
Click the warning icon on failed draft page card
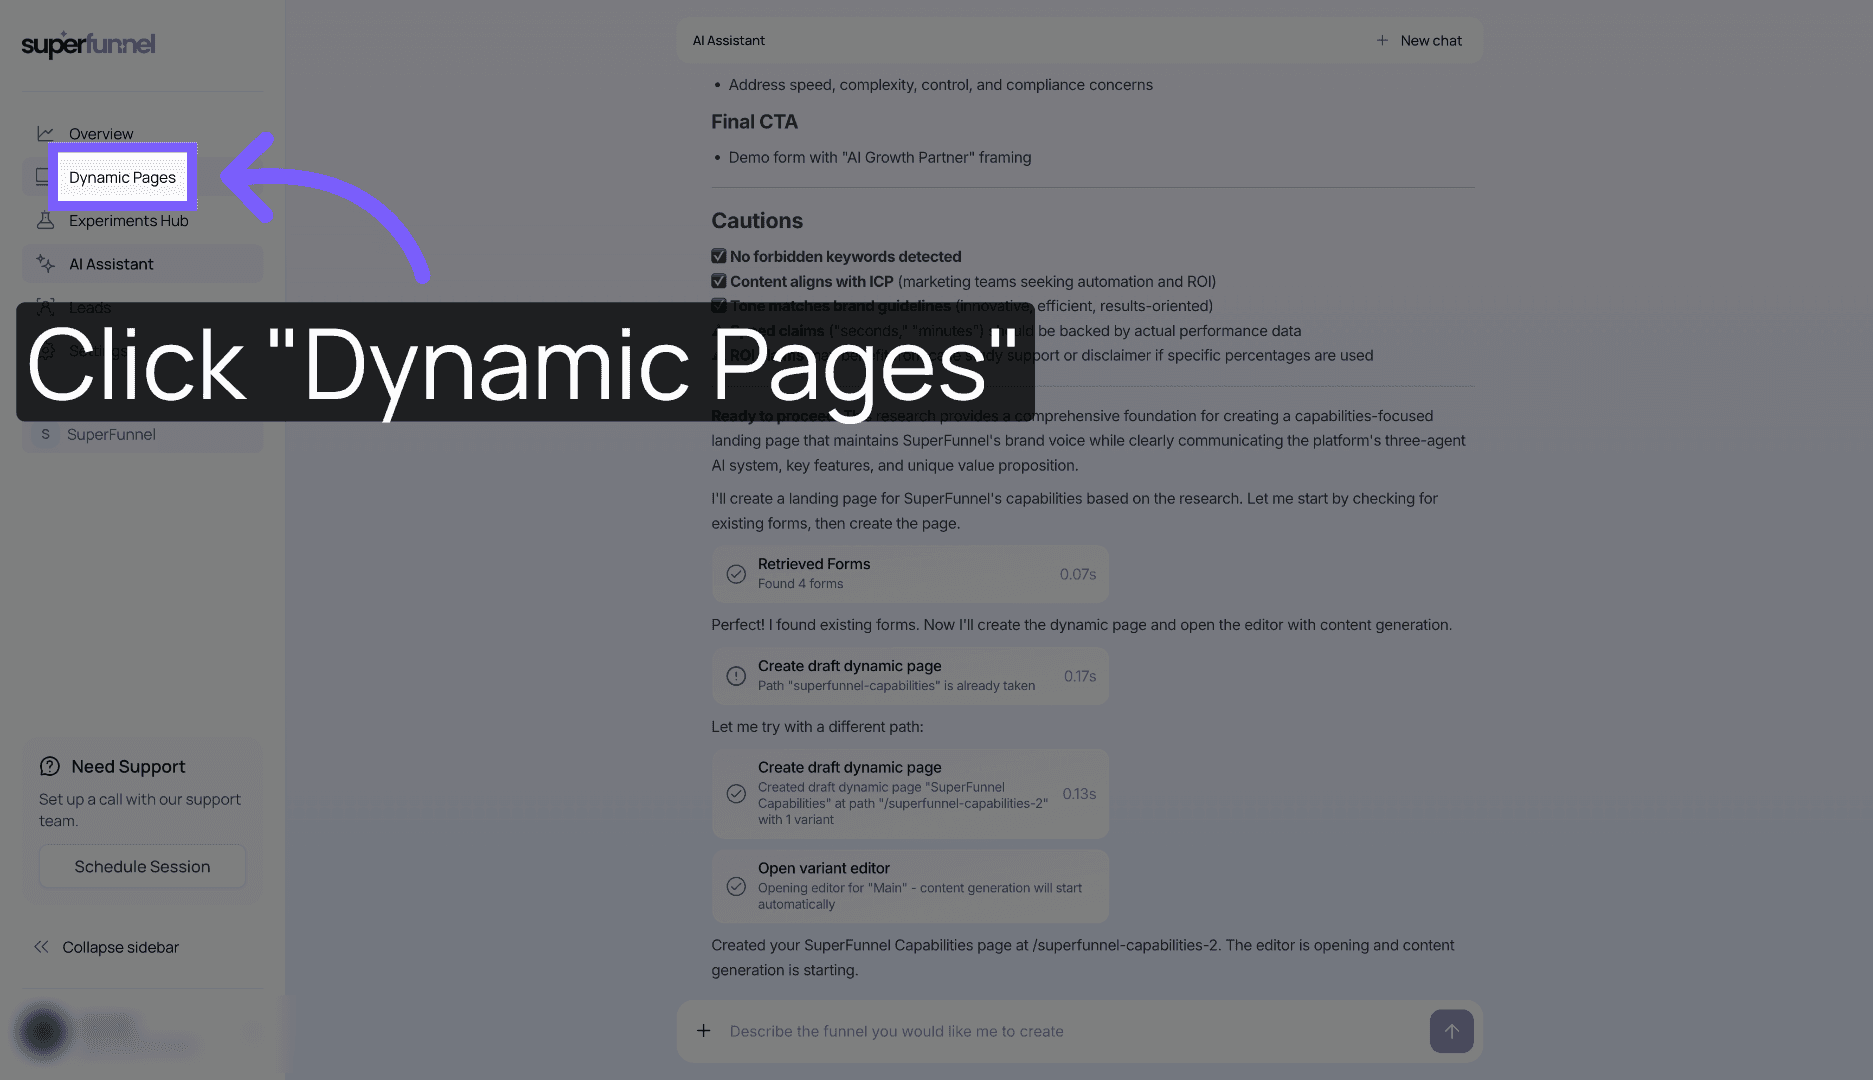pyautogui.click(x=736, y=676)
